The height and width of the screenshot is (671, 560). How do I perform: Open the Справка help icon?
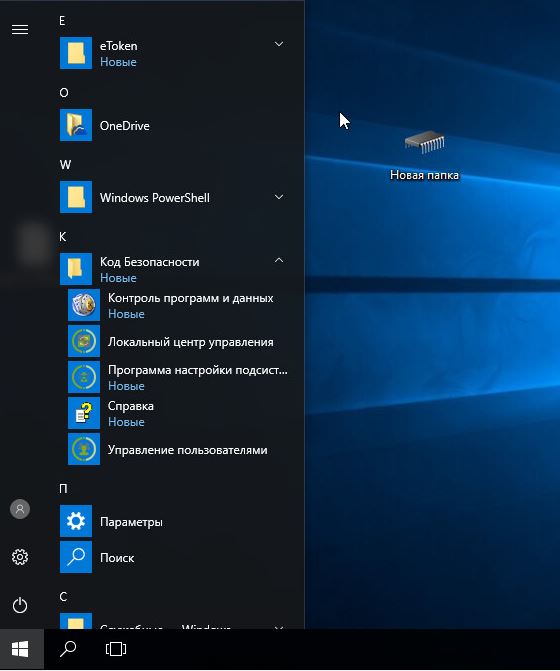[84, 413]
